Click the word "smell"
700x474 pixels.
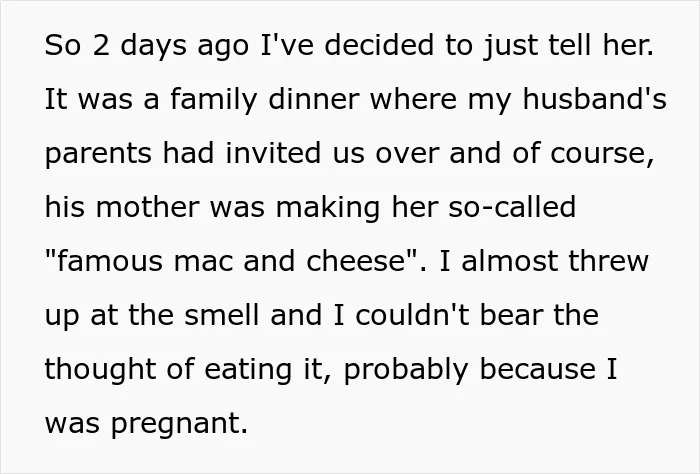tap(222, 315)
